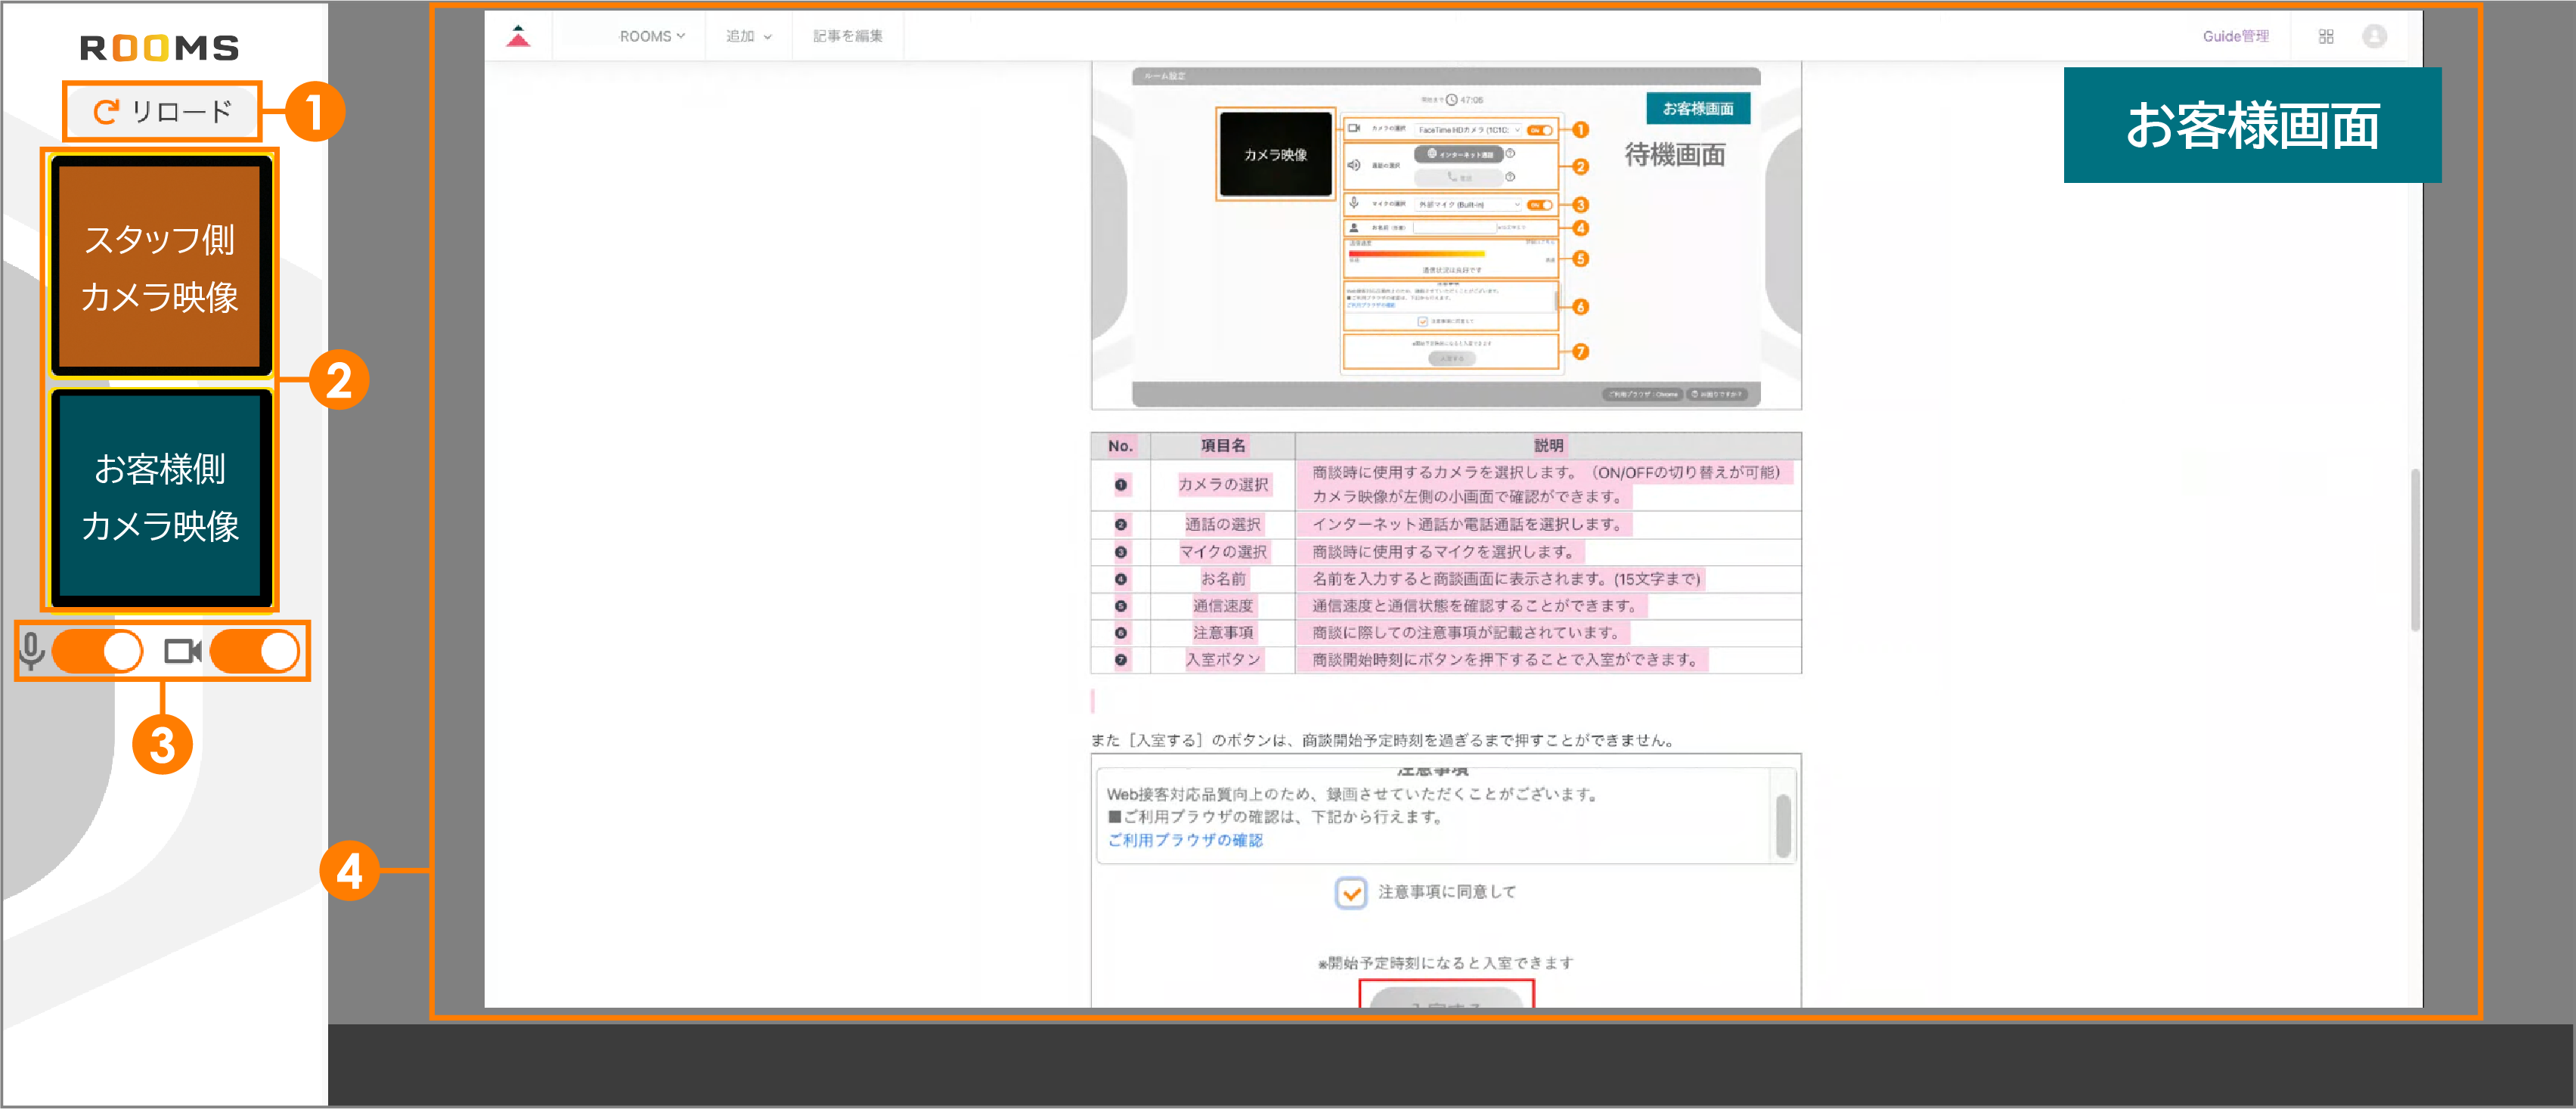Image resolution: width=2576 pixels, height=1109 pixels.
Task: Click the 待機画面 guide screenshot image
Action: point(1446,237)
